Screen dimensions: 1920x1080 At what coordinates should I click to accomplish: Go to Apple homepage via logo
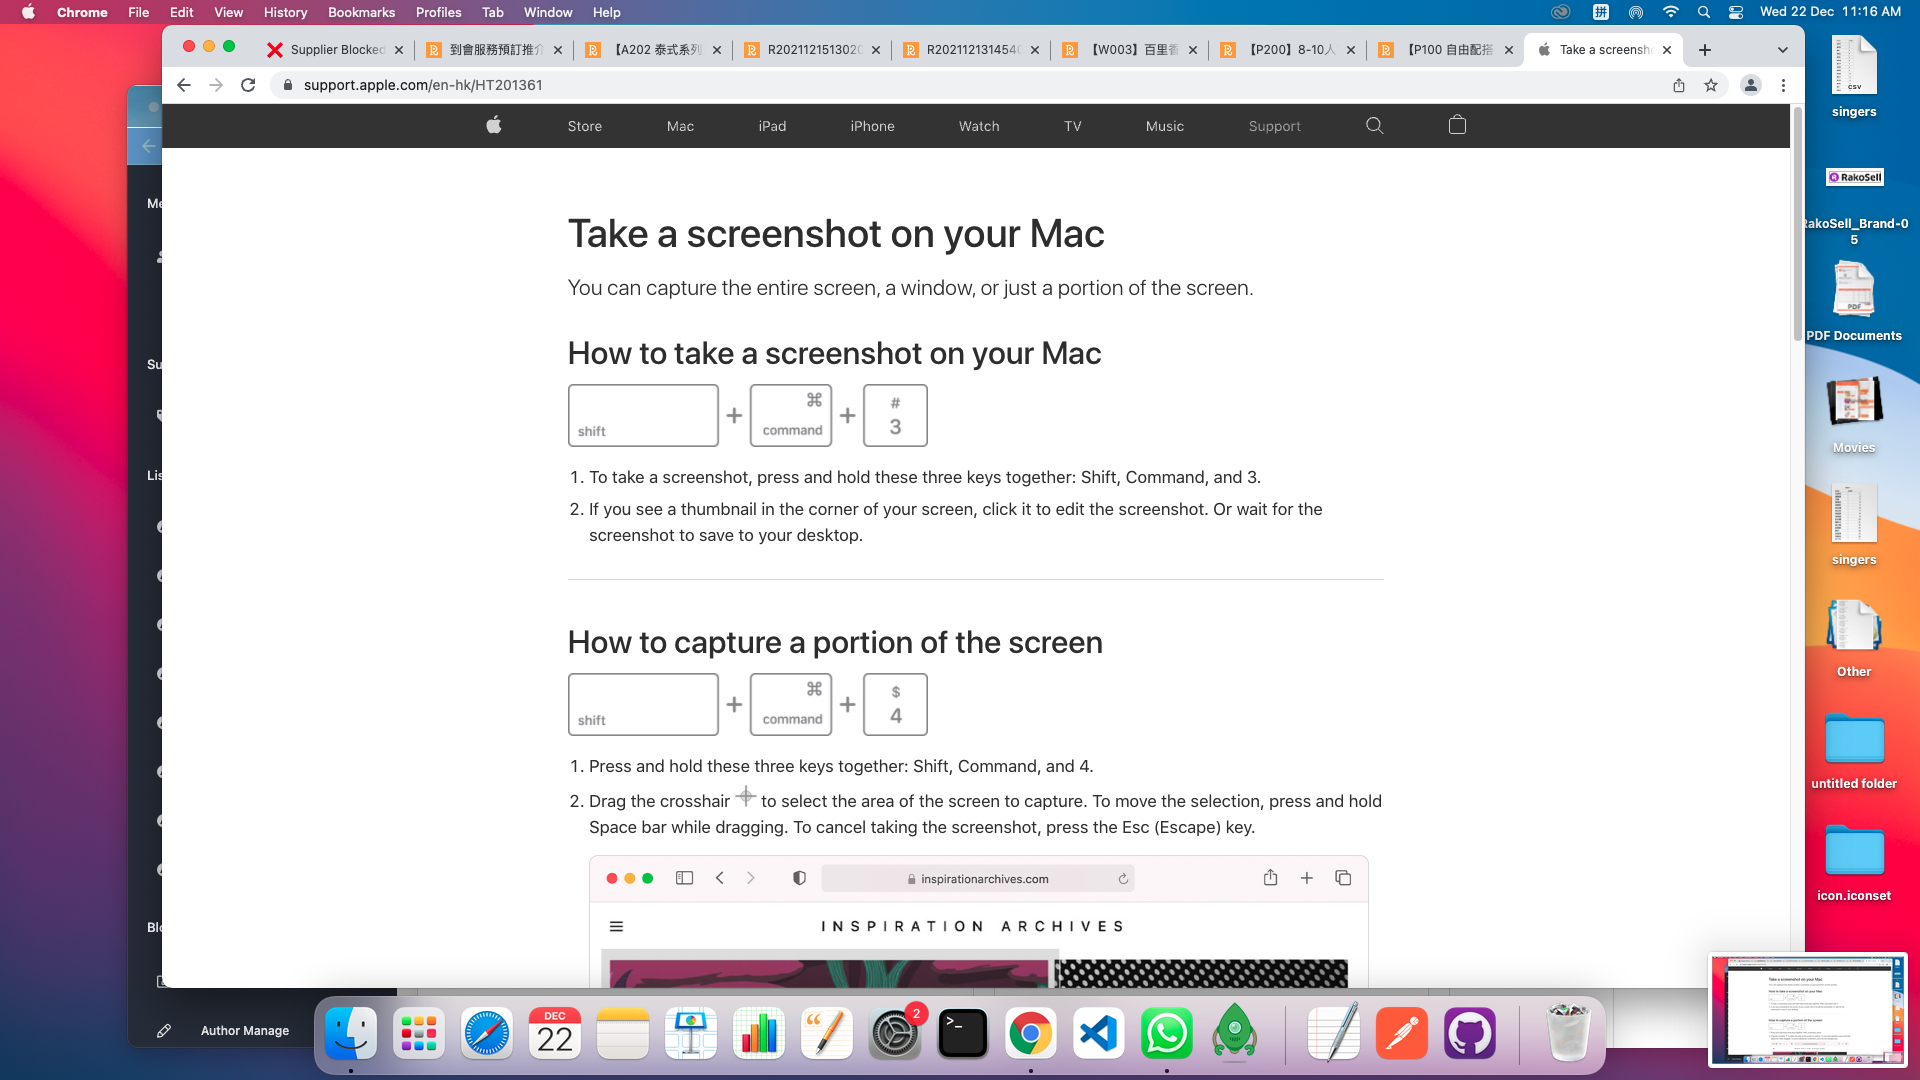coord(493,125)
